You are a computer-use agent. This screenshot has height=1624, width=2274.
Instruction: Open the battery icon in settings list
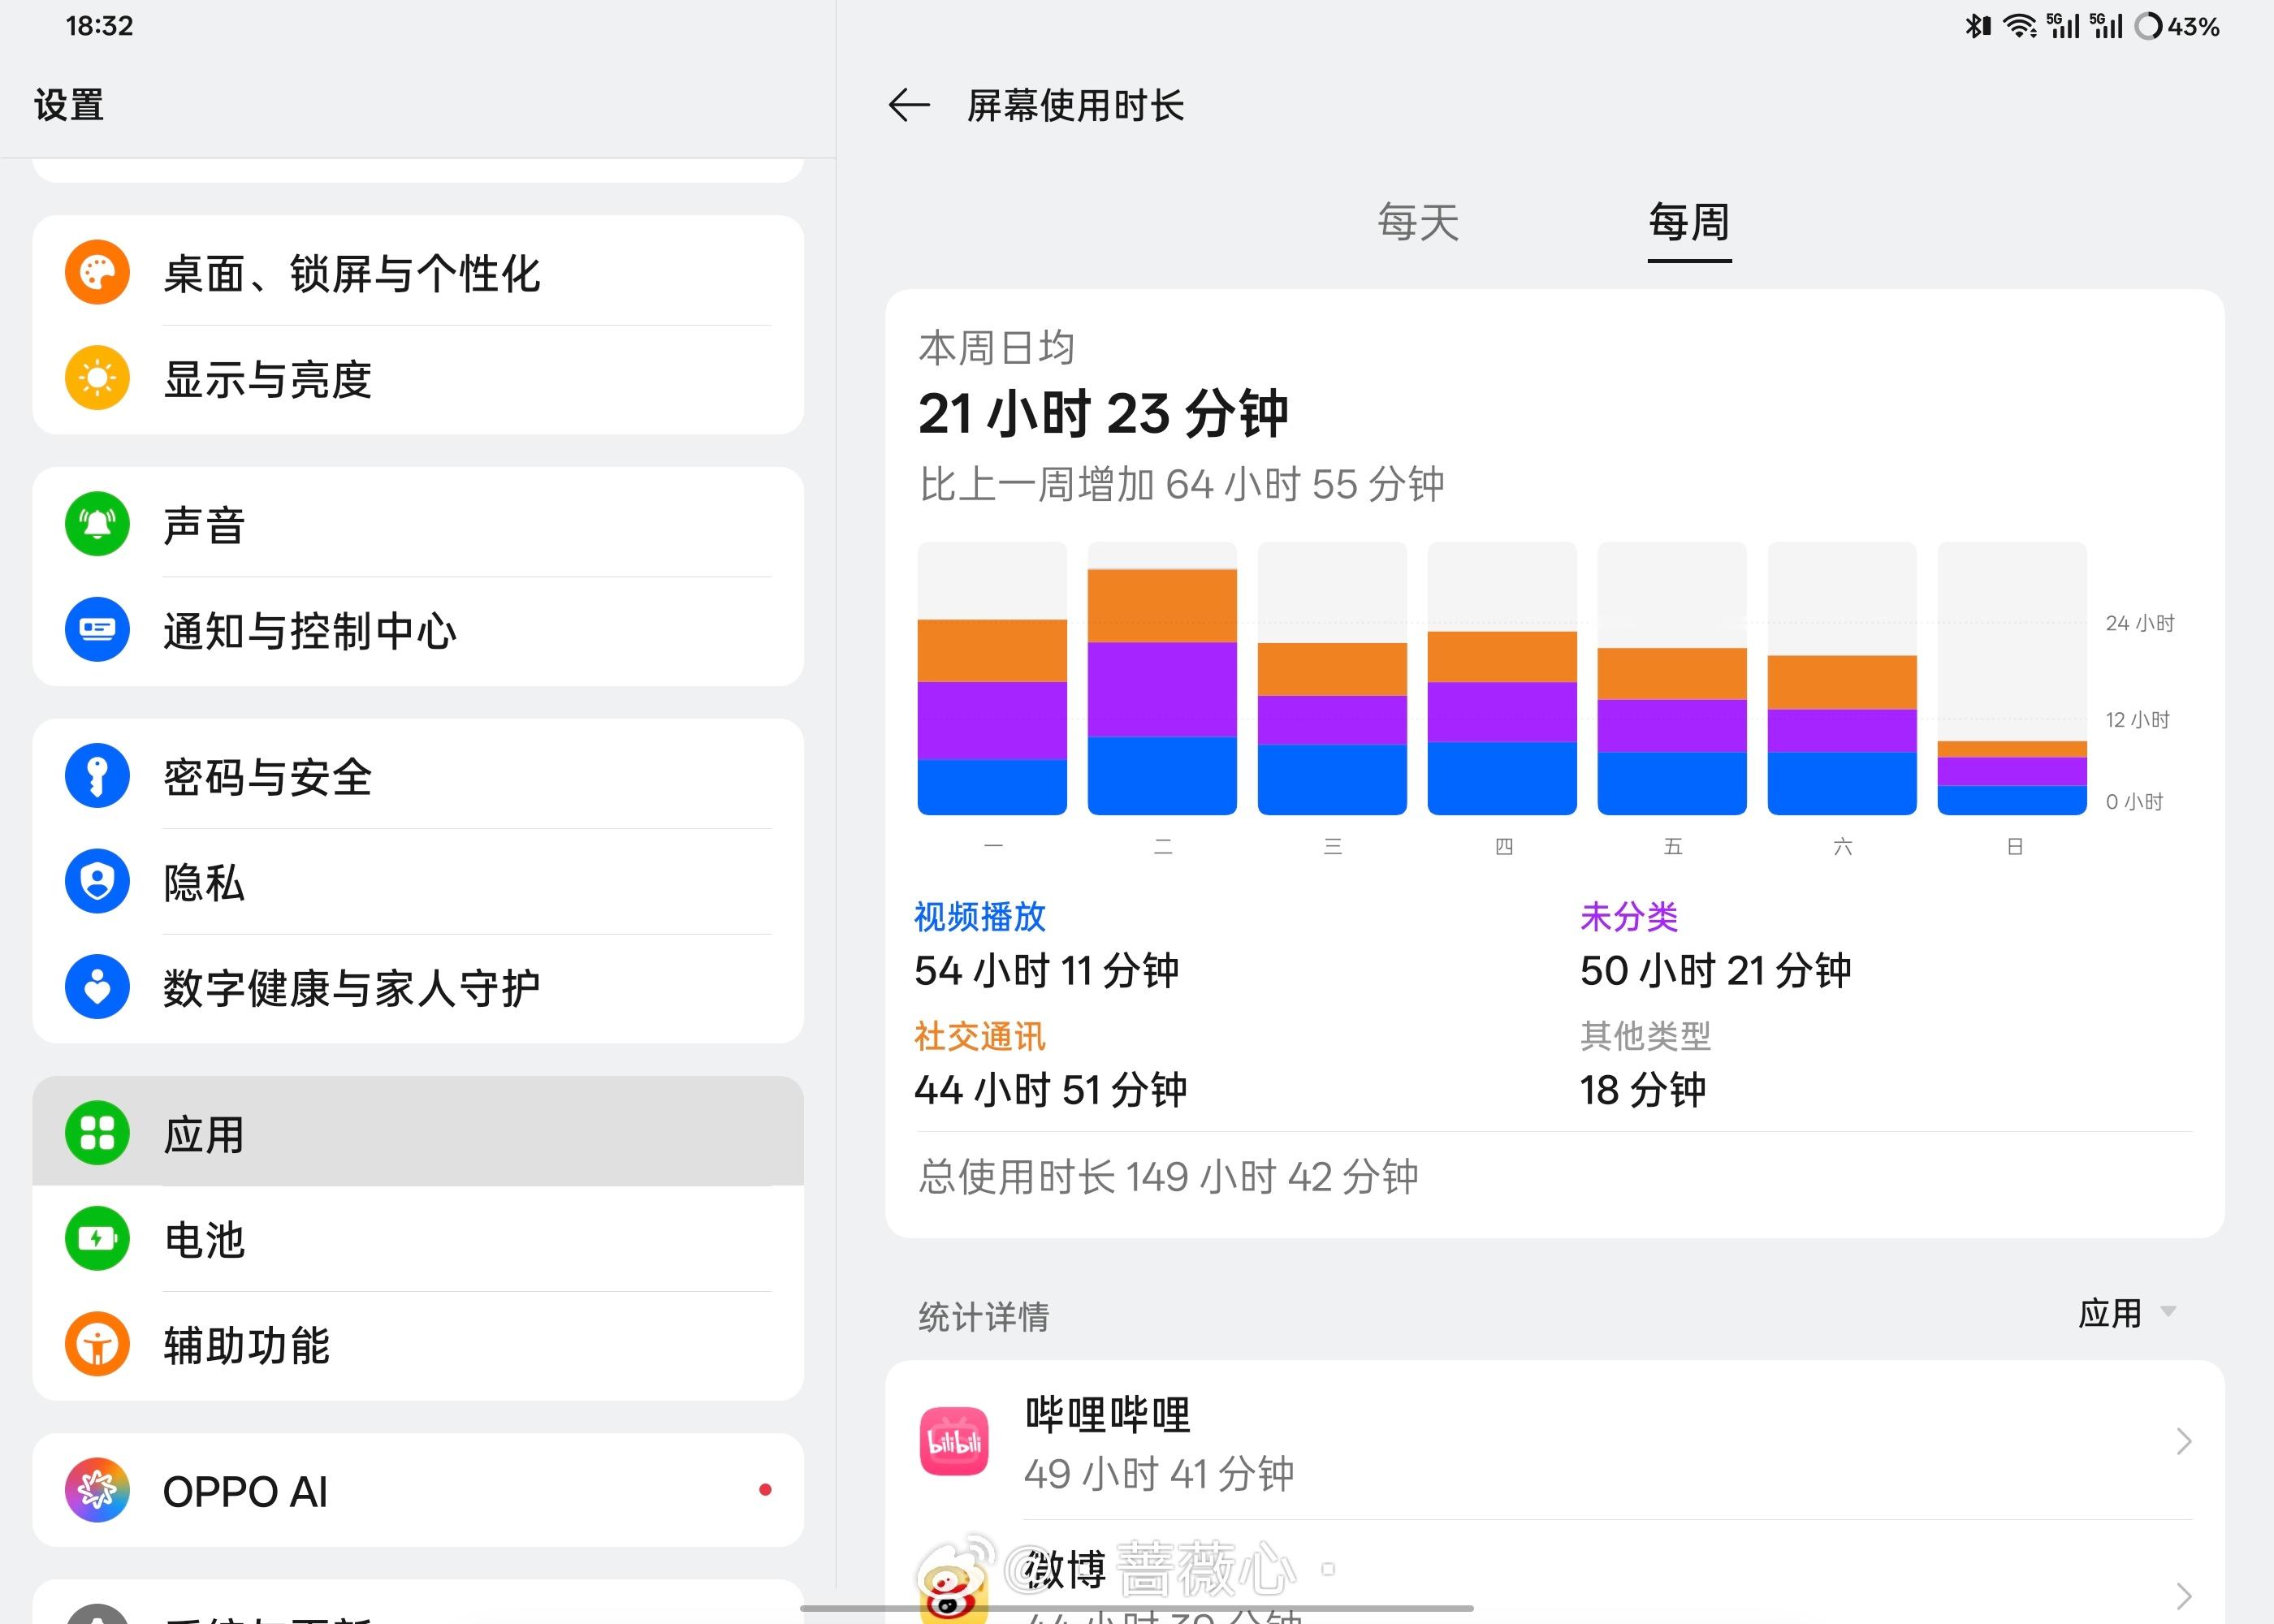coord(97,1239)
